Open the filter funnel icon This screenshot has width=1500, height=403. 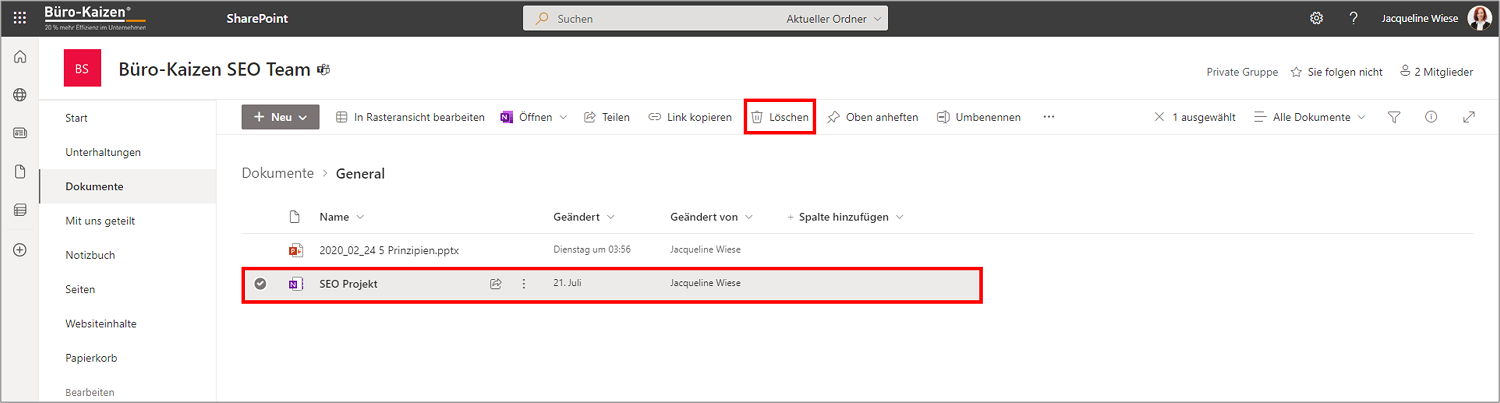pos(1394,117)
